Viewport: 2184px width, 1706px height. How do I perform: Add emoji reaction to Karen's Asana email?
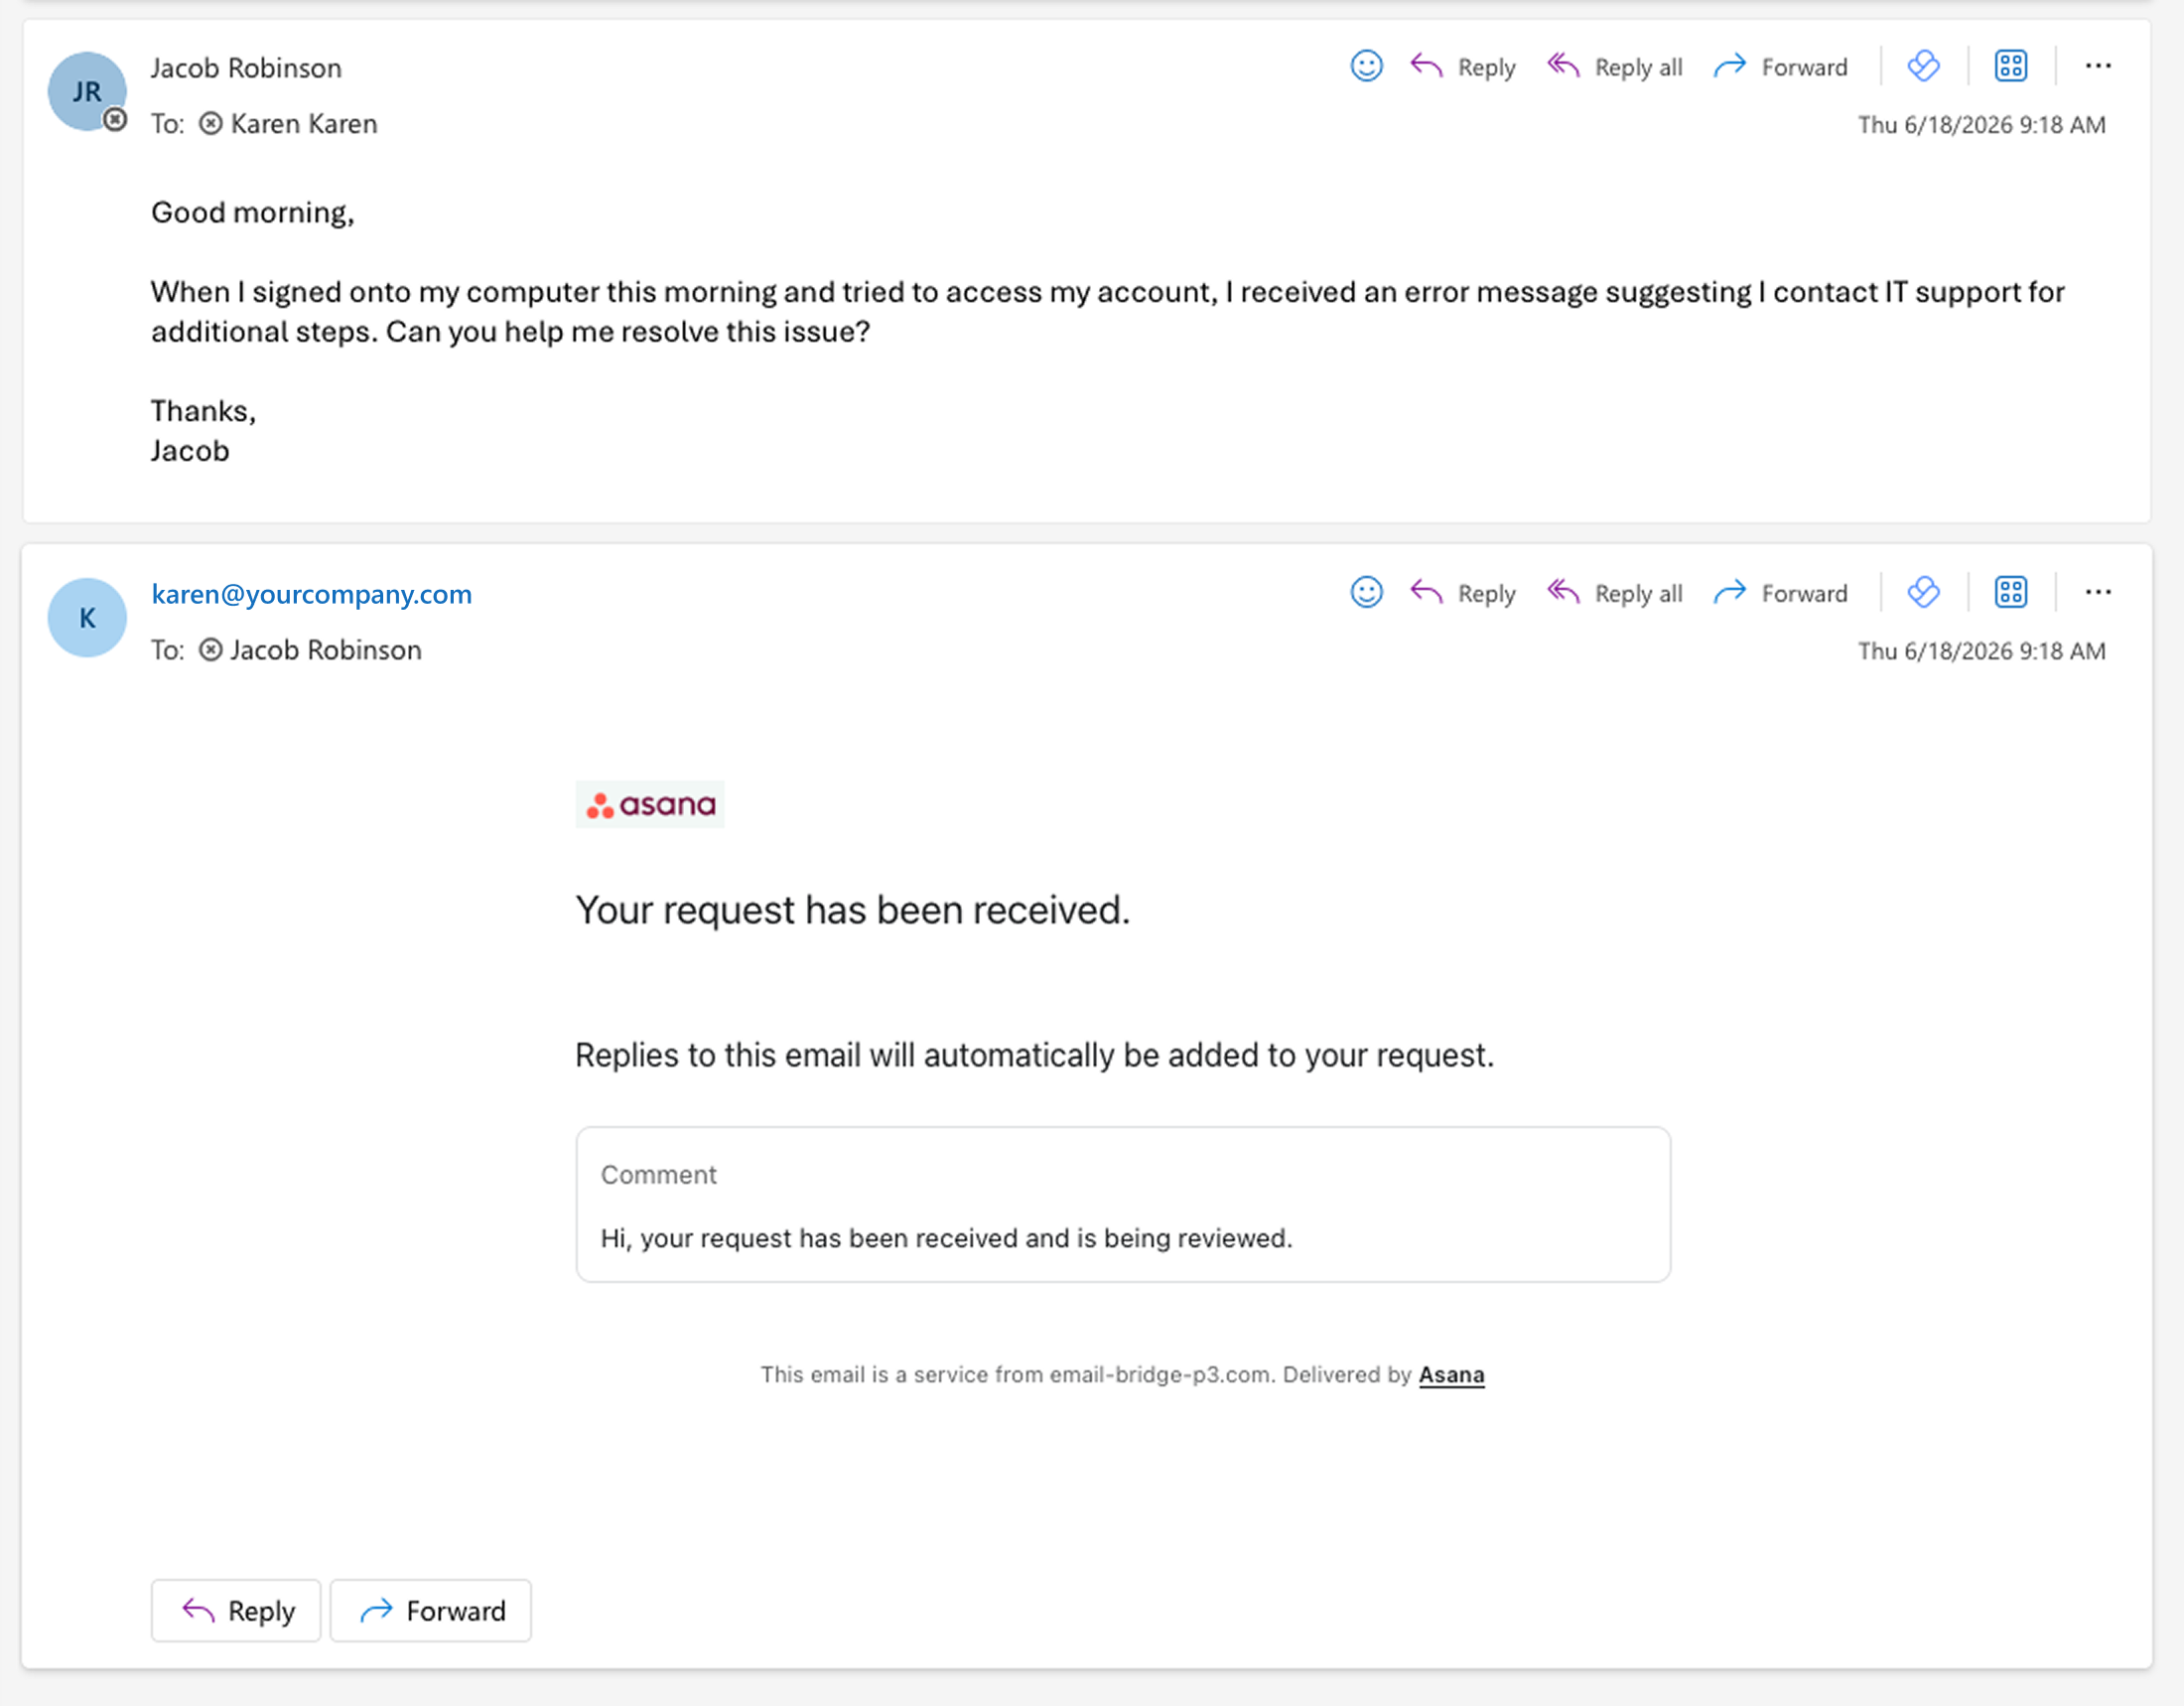click(x=1366, y=592)
